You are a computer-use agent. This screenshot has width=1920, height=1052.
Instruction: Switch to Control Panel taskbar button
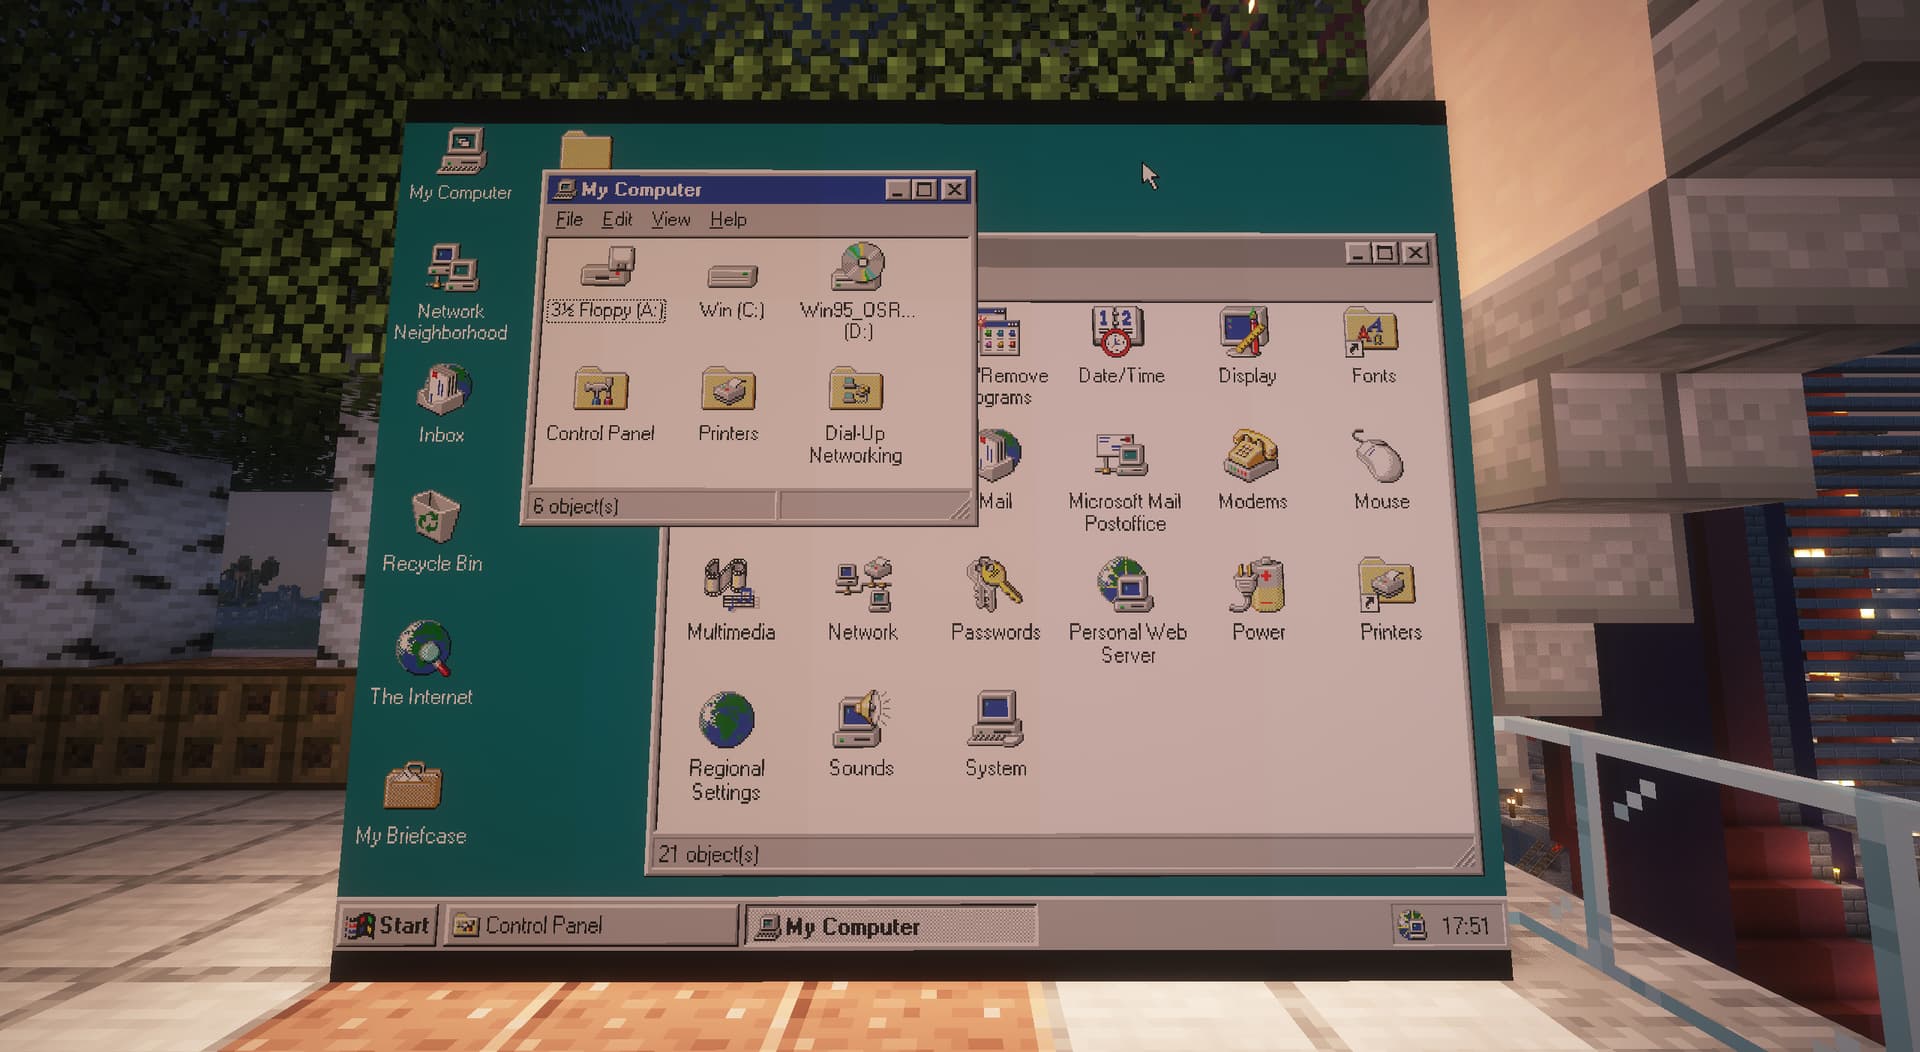pyautogui.click(x=590, y=925)
